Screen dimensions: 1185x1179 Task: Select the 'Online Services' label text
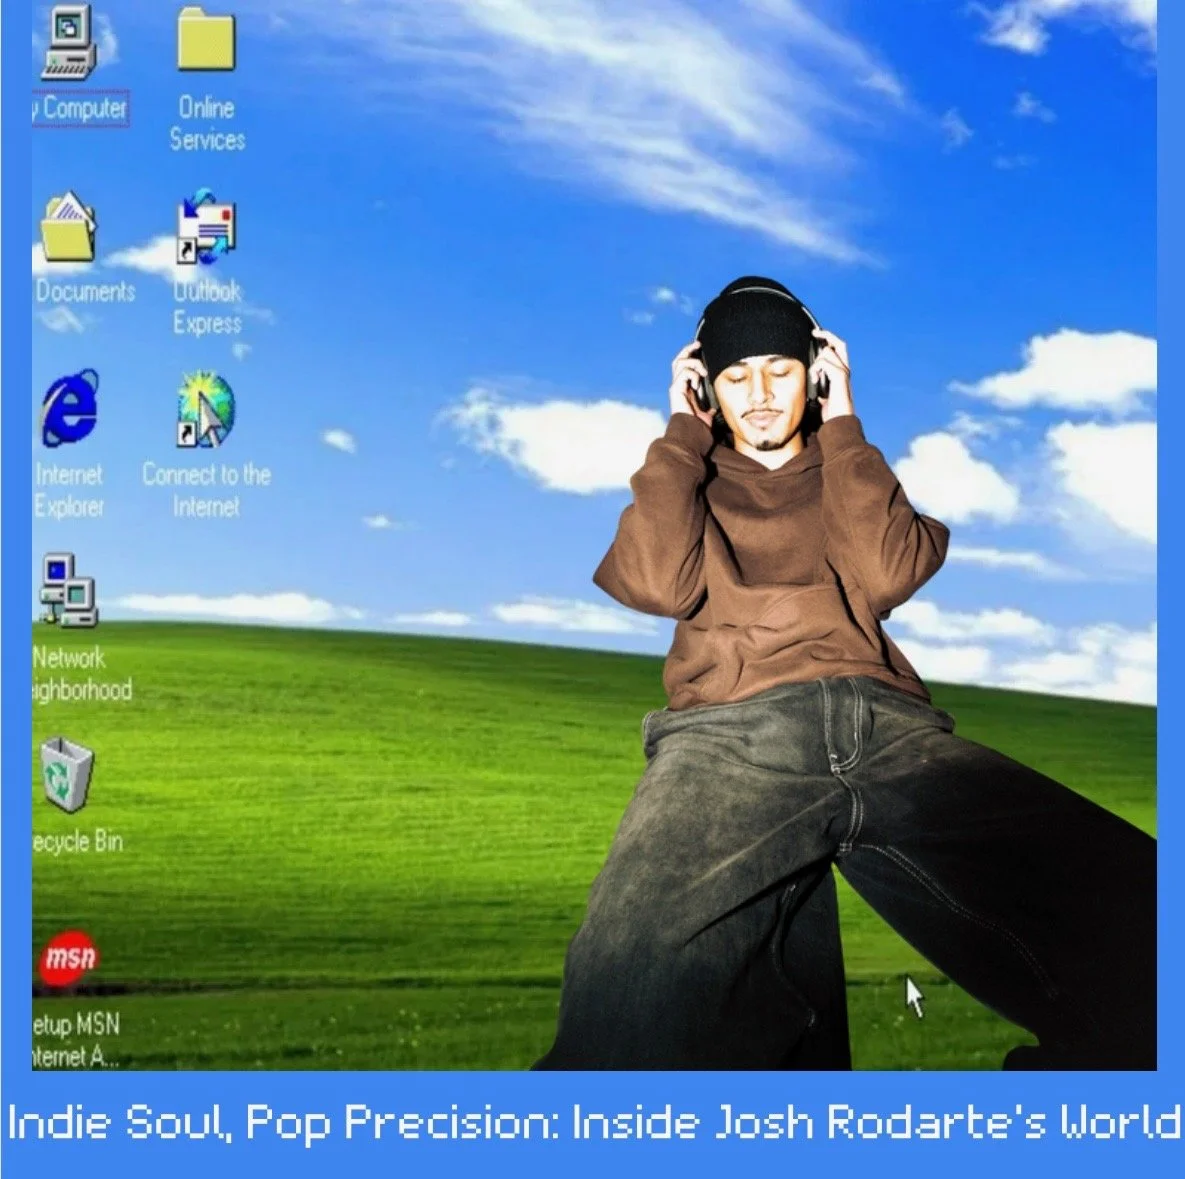[207, 123]
